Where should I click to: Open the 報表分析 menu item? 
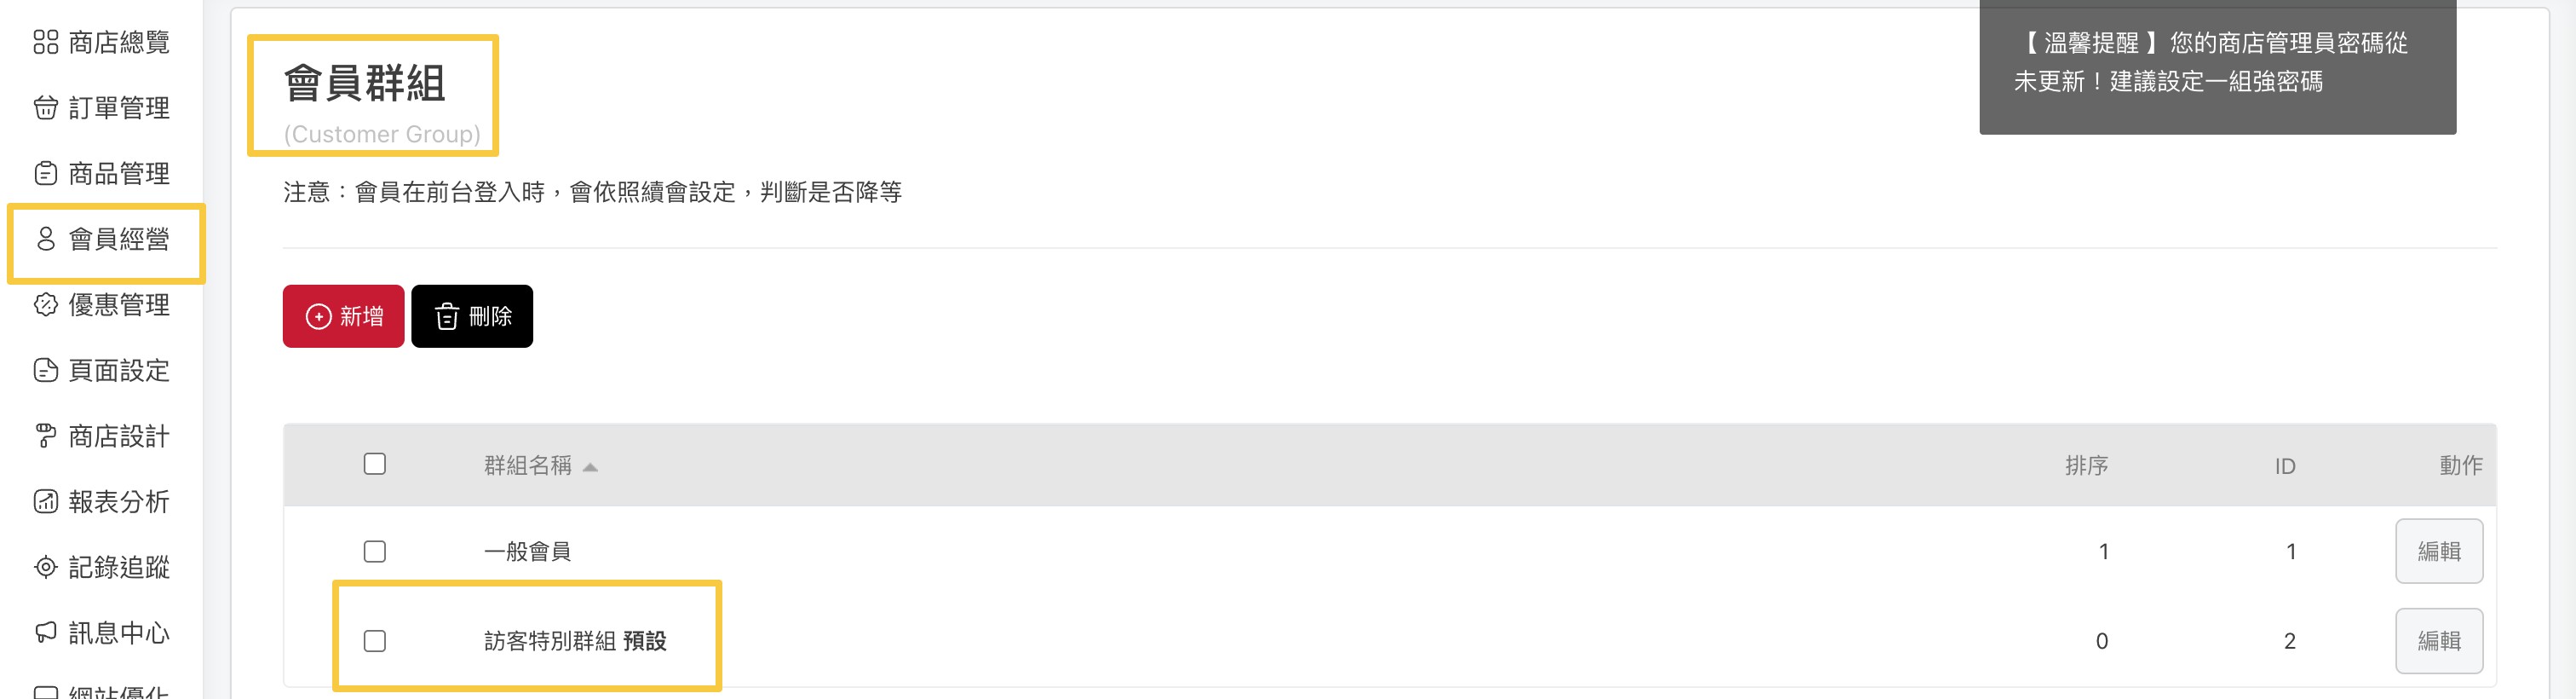118,502
